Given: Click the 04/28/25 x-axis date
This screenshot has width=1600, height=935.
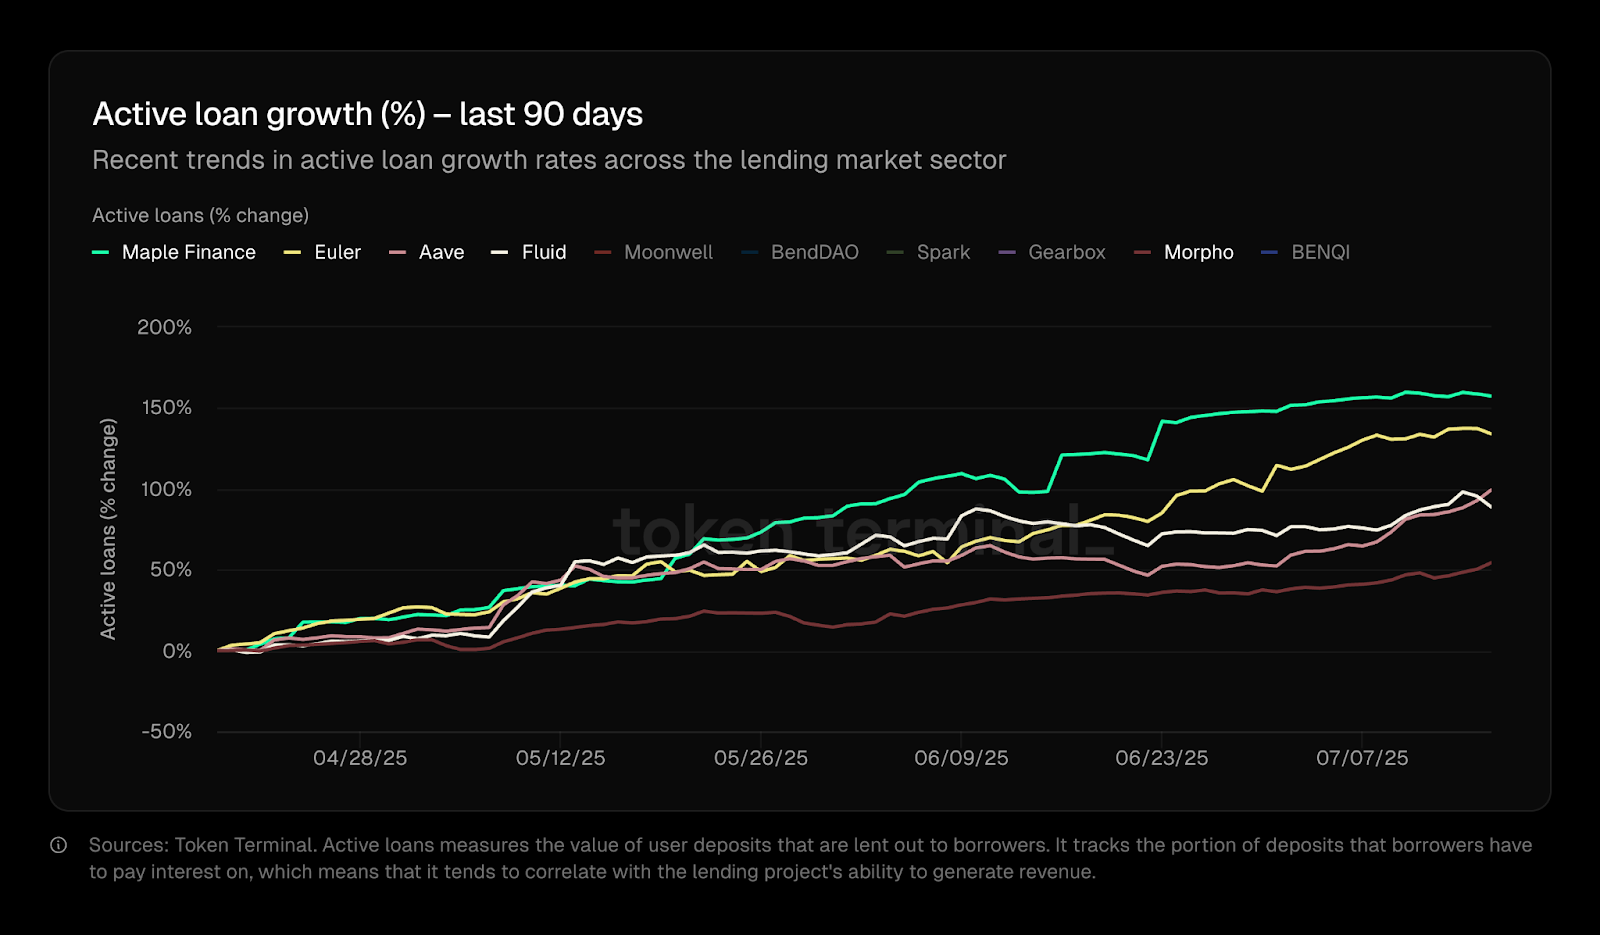Looking at the screenshot, I should click(360, 758).
